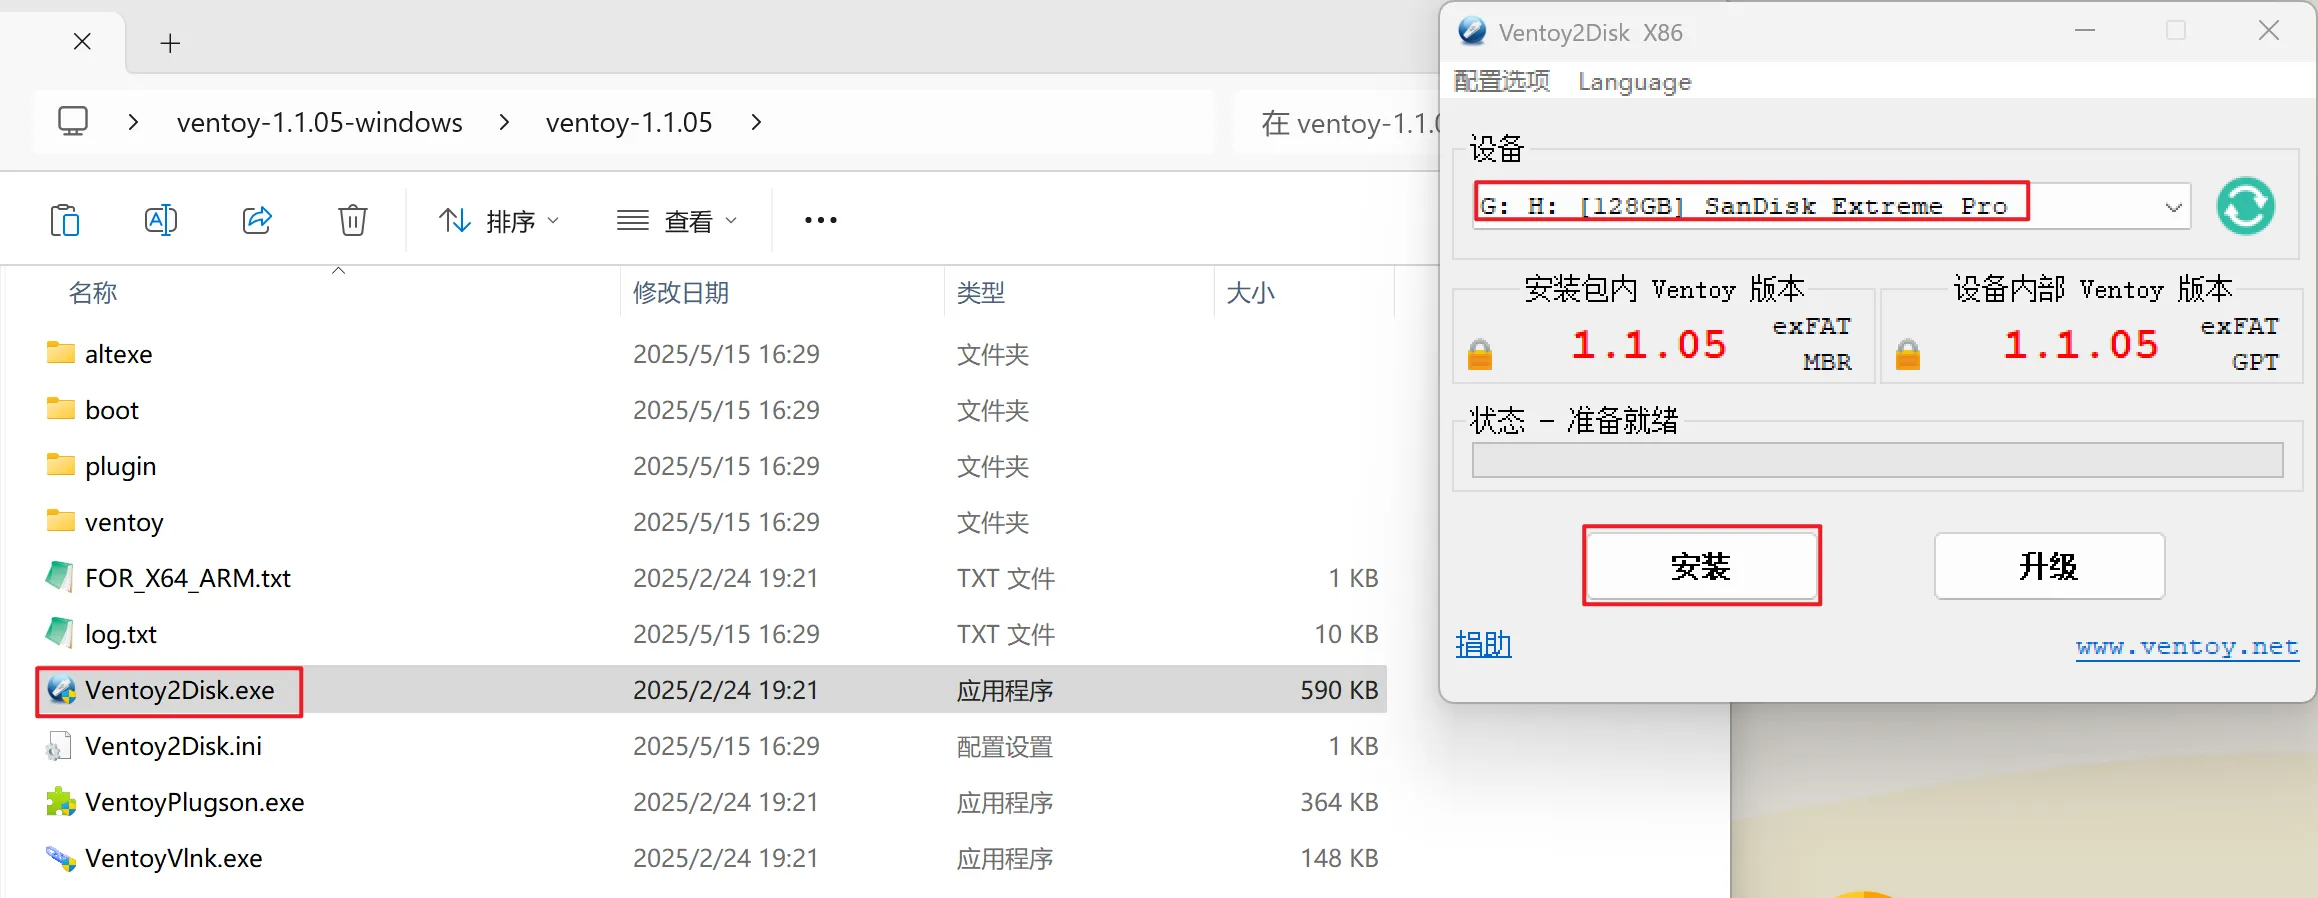Click the file name Ventoy2Disk.exe
The height and width of the screenshot is (898, 2318).
[x=180, y=690]
